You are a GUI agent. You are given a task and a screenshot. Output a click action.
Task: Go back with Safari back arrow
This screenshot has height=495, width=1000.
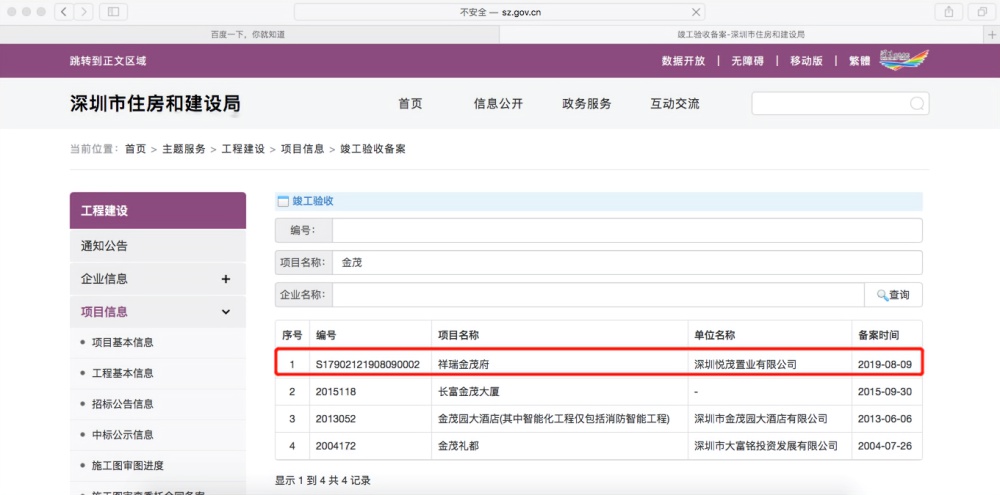point(64,11)
